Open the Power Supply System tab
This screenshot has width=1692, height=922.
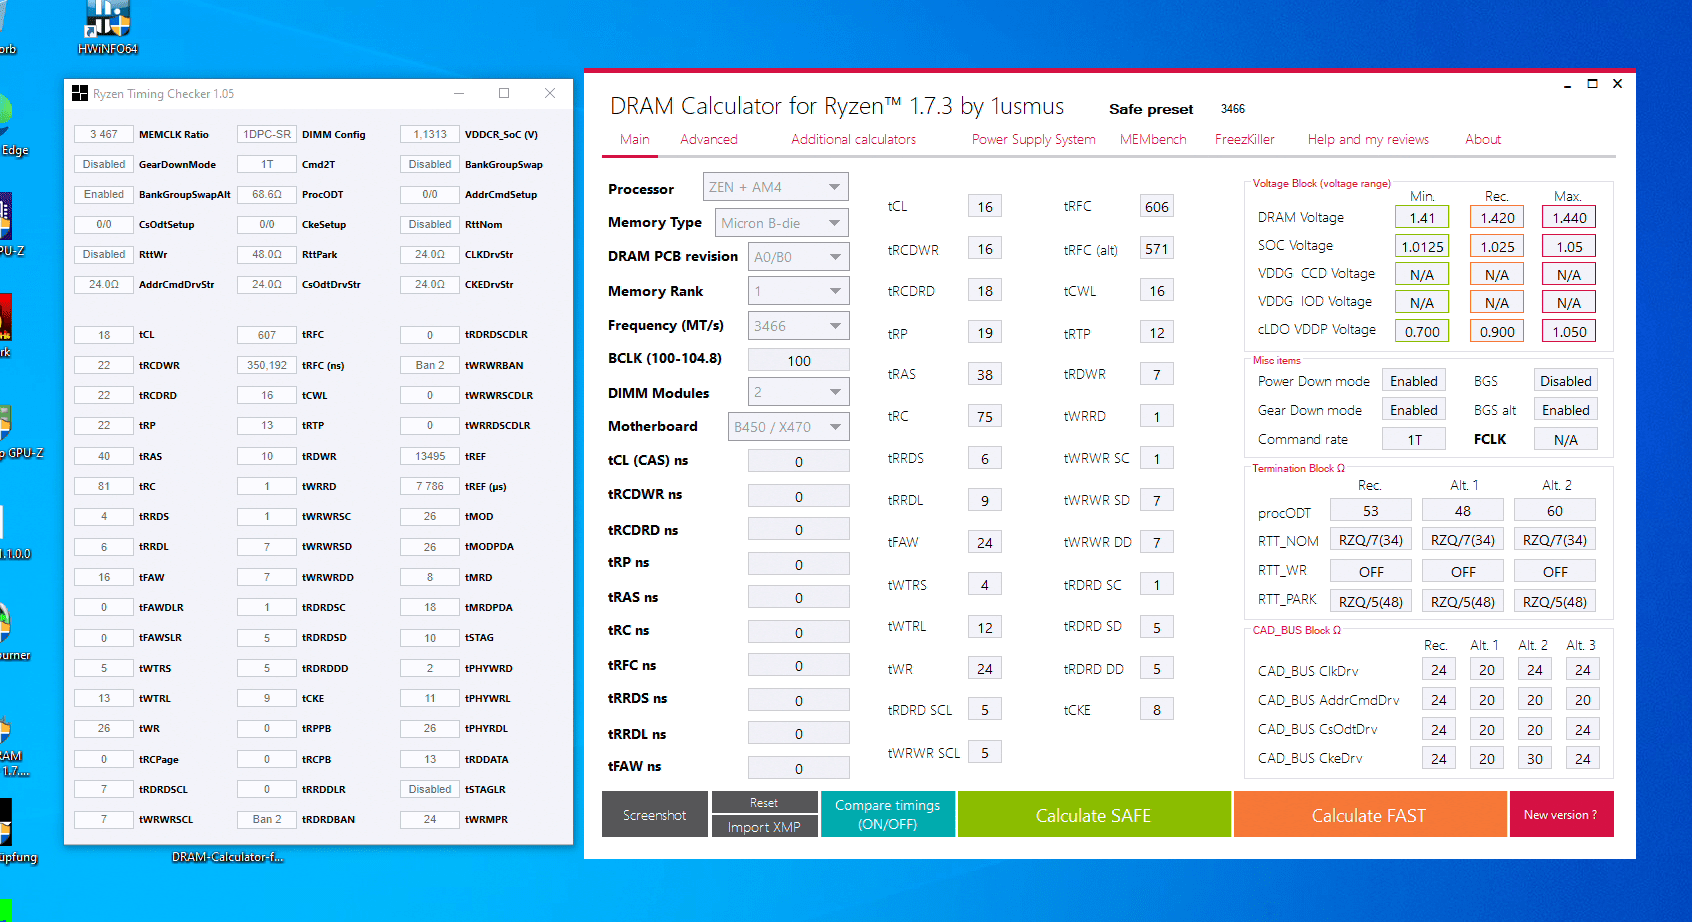(x=1034, y=139)
